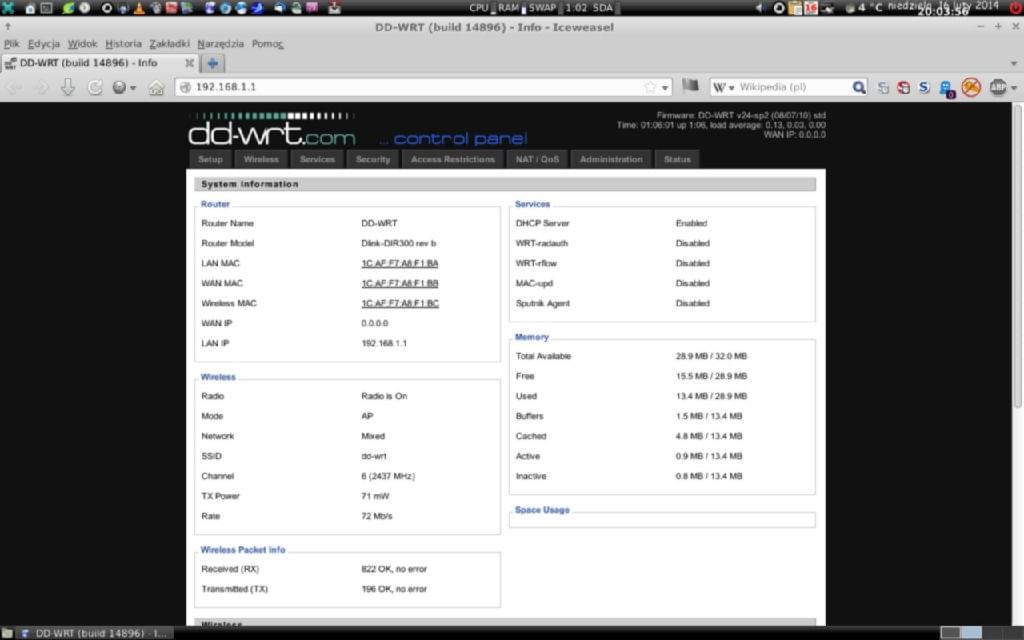Click the volume speaker icon in system tray
The height and width of the screenshot is (640, 1024).
(760, 8)
